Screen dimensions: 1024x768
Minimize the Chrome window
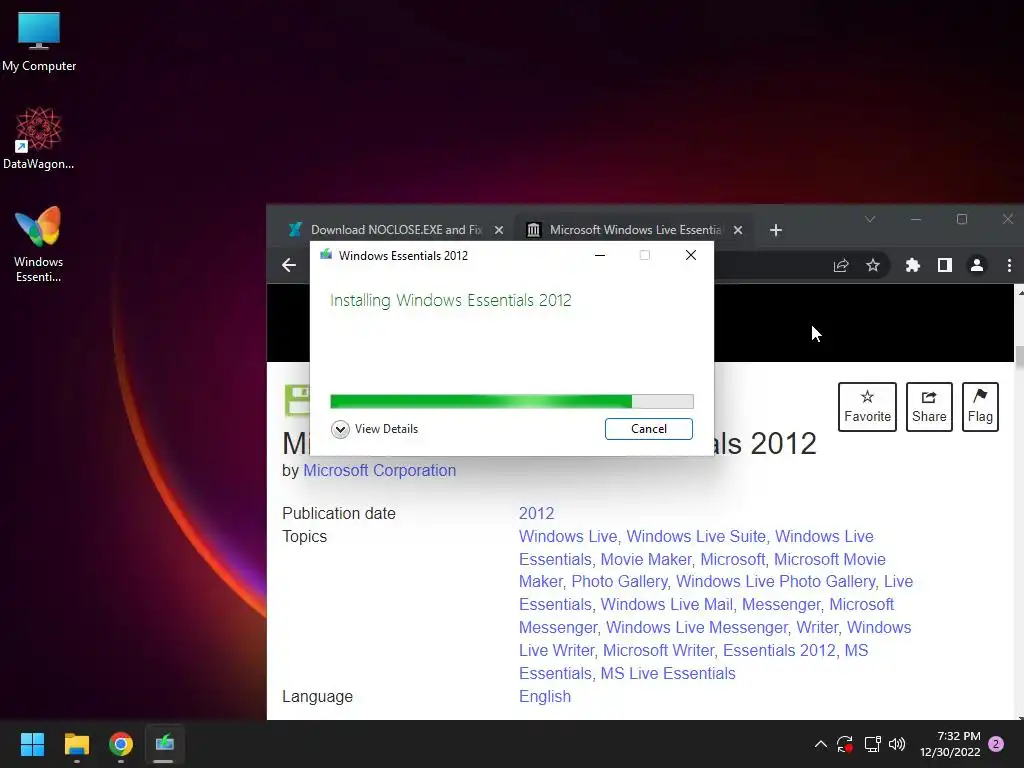tap(916, 219)
